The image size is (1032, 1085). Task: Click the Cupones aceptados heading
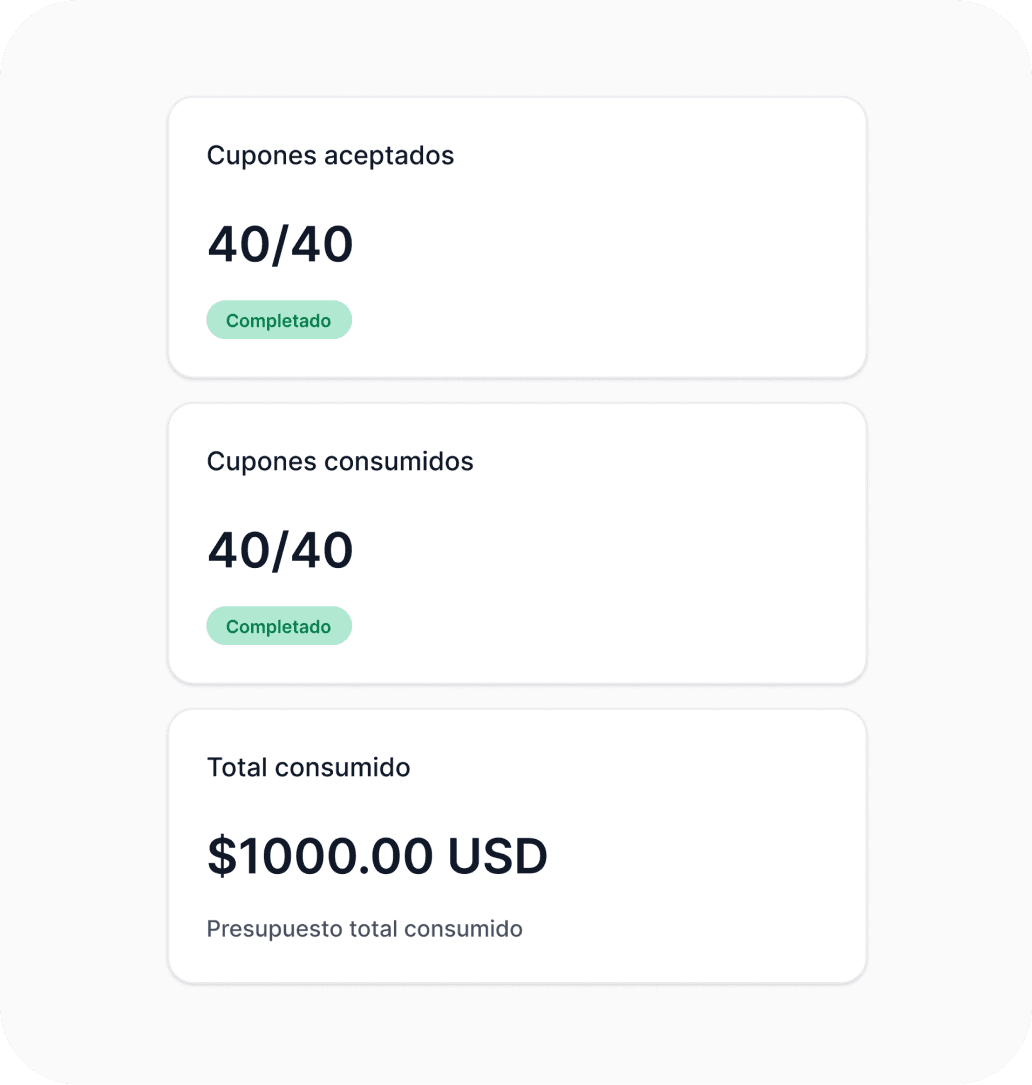tap(330, 156)
